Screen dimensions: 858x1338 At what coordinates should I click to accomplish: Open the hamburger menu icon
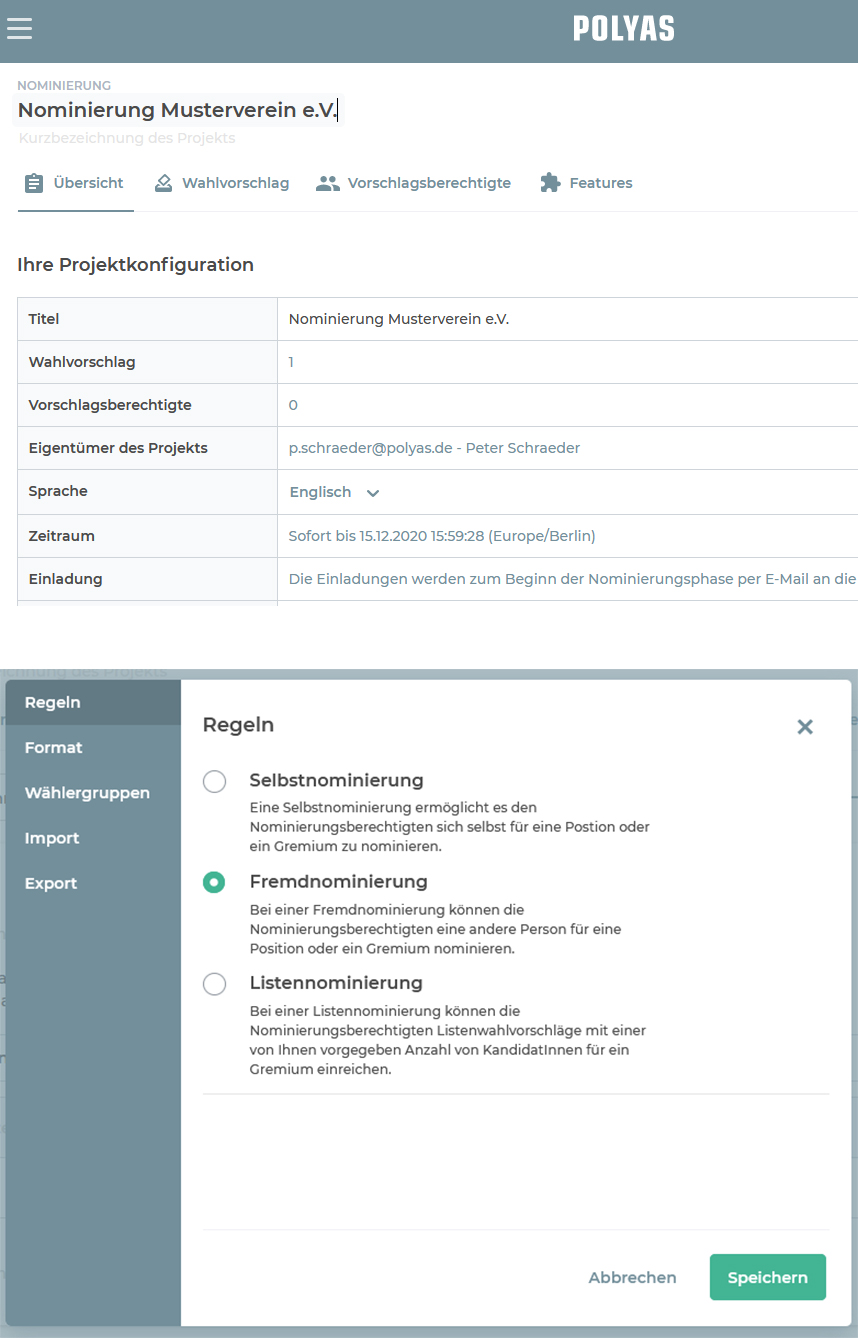pos(20,28)
